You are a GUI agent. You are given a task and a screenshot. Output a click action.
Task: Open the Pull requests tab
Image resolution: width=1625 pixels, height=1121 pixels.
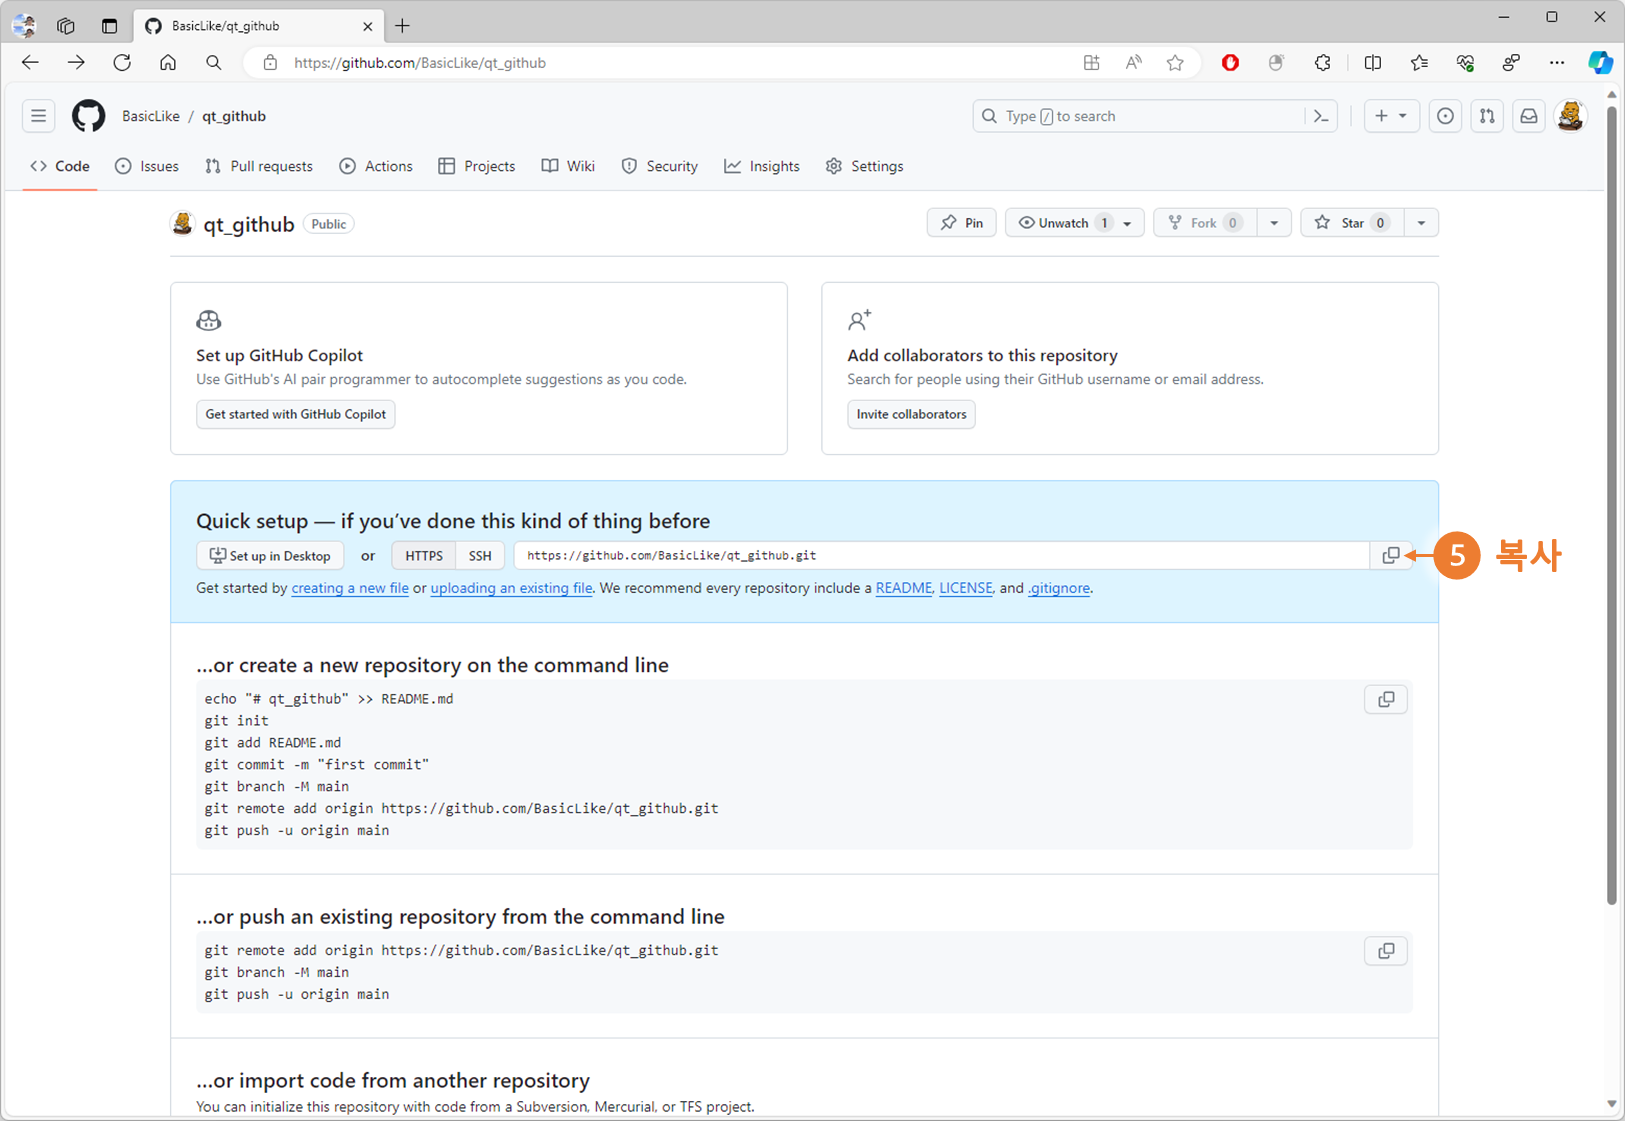click(x=259, y=166)
